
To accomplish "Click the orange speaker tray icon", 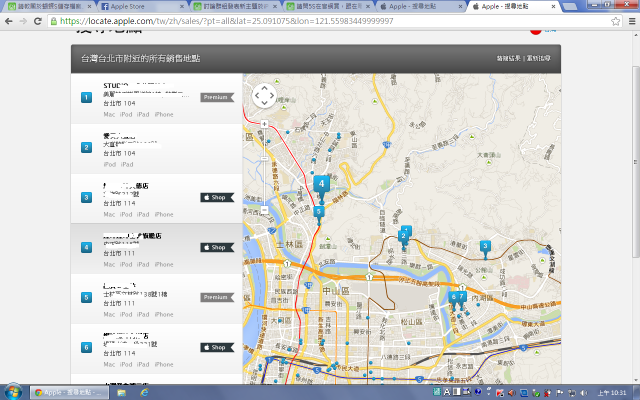I will pos(511,393).
